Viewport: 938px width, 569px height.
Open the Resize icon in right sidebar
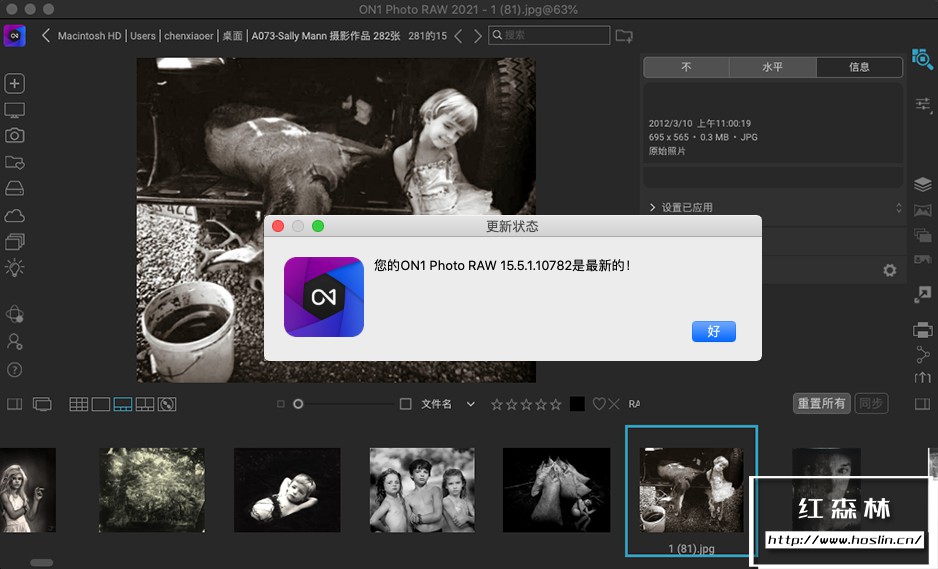(922, 294)
